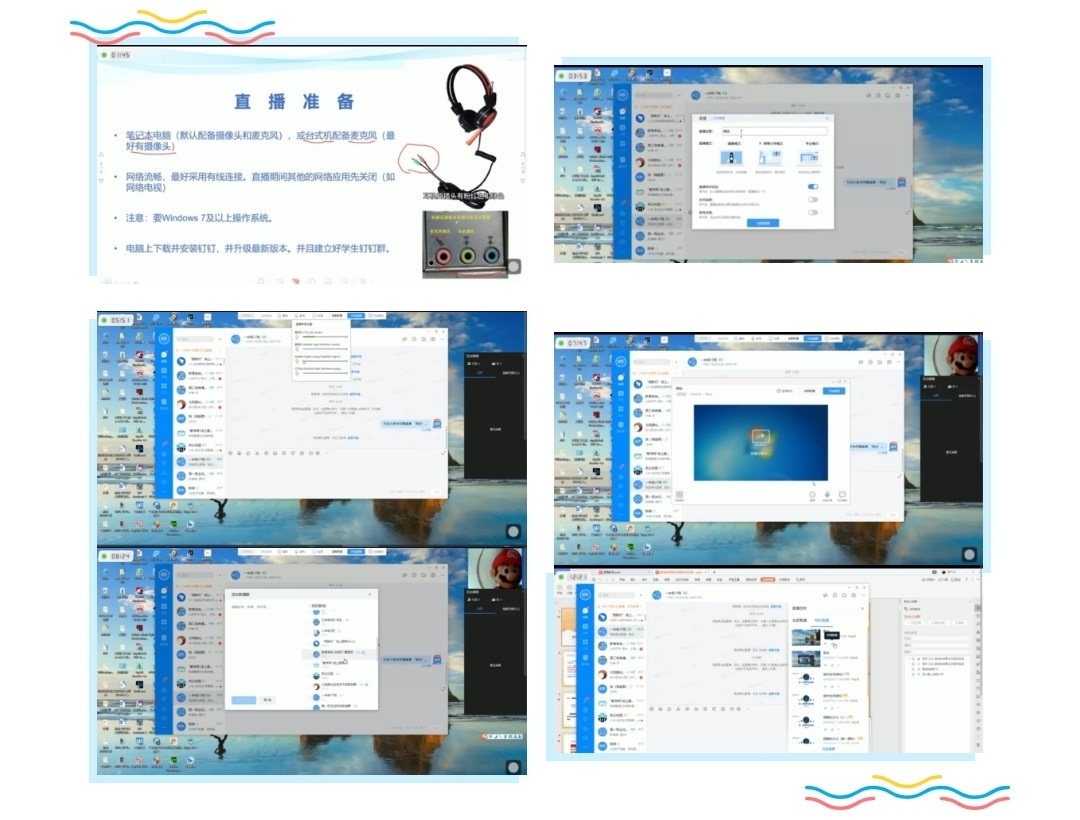Click the floating round button on headset slide
The height and width of the screenshot is (820, 1080).
point(514,265)
